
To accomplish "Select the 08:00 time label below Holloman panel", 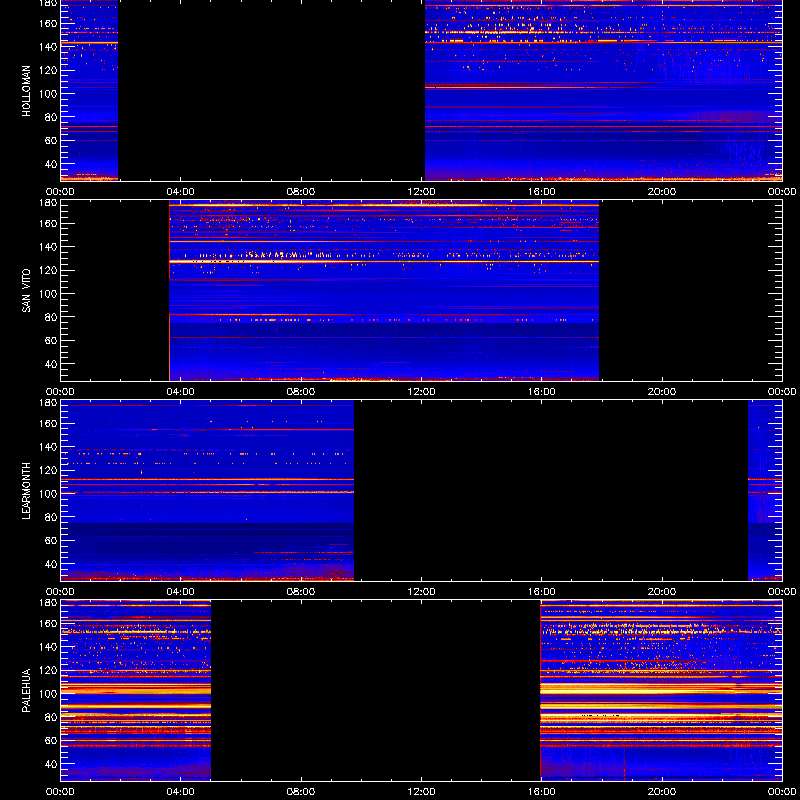I will click(301, 192).
